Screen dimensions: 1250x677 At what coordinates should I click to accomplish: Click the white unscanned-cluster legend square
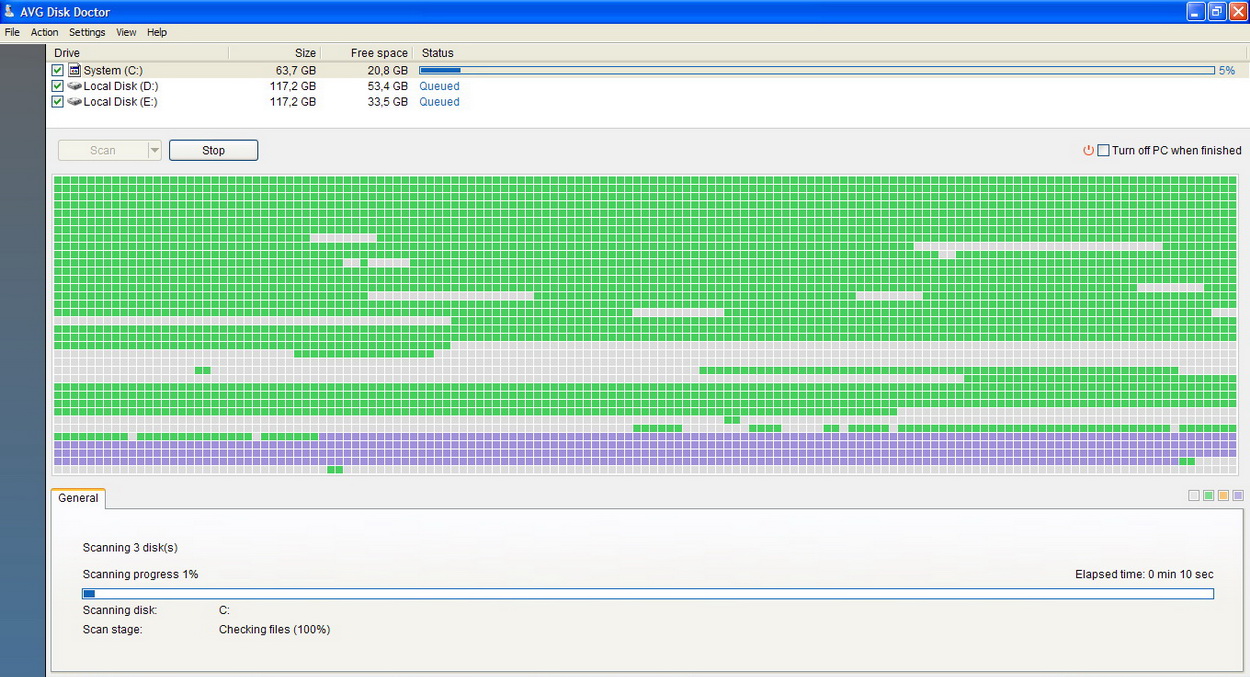[1193, 495]
